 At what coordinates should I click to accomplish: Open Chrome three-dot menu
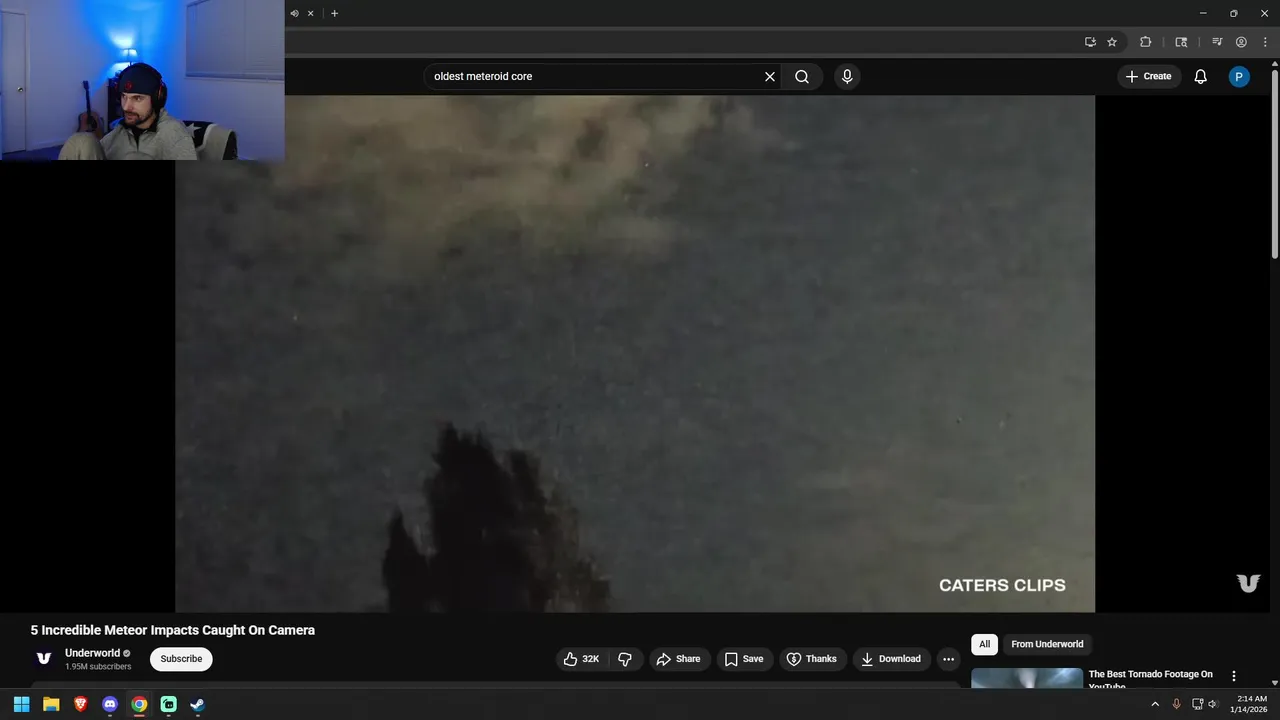click(1265, 42)
